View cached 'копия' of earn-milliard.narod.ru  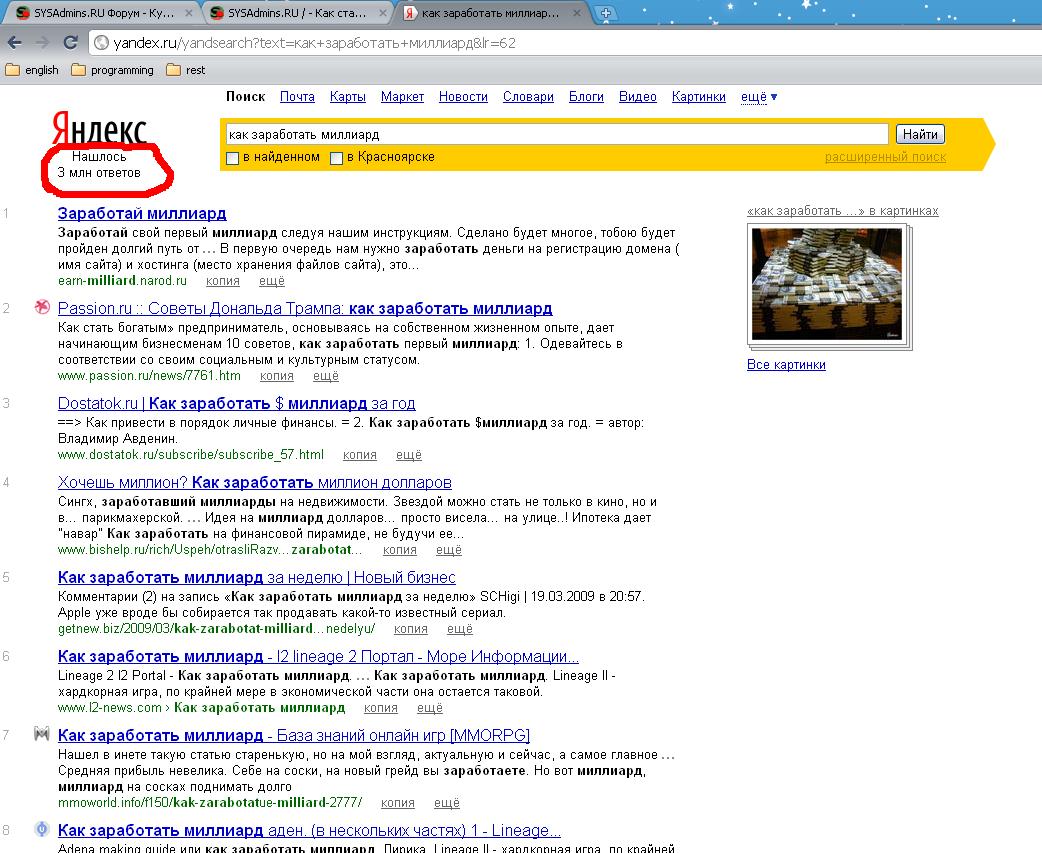tap(223, 281)
